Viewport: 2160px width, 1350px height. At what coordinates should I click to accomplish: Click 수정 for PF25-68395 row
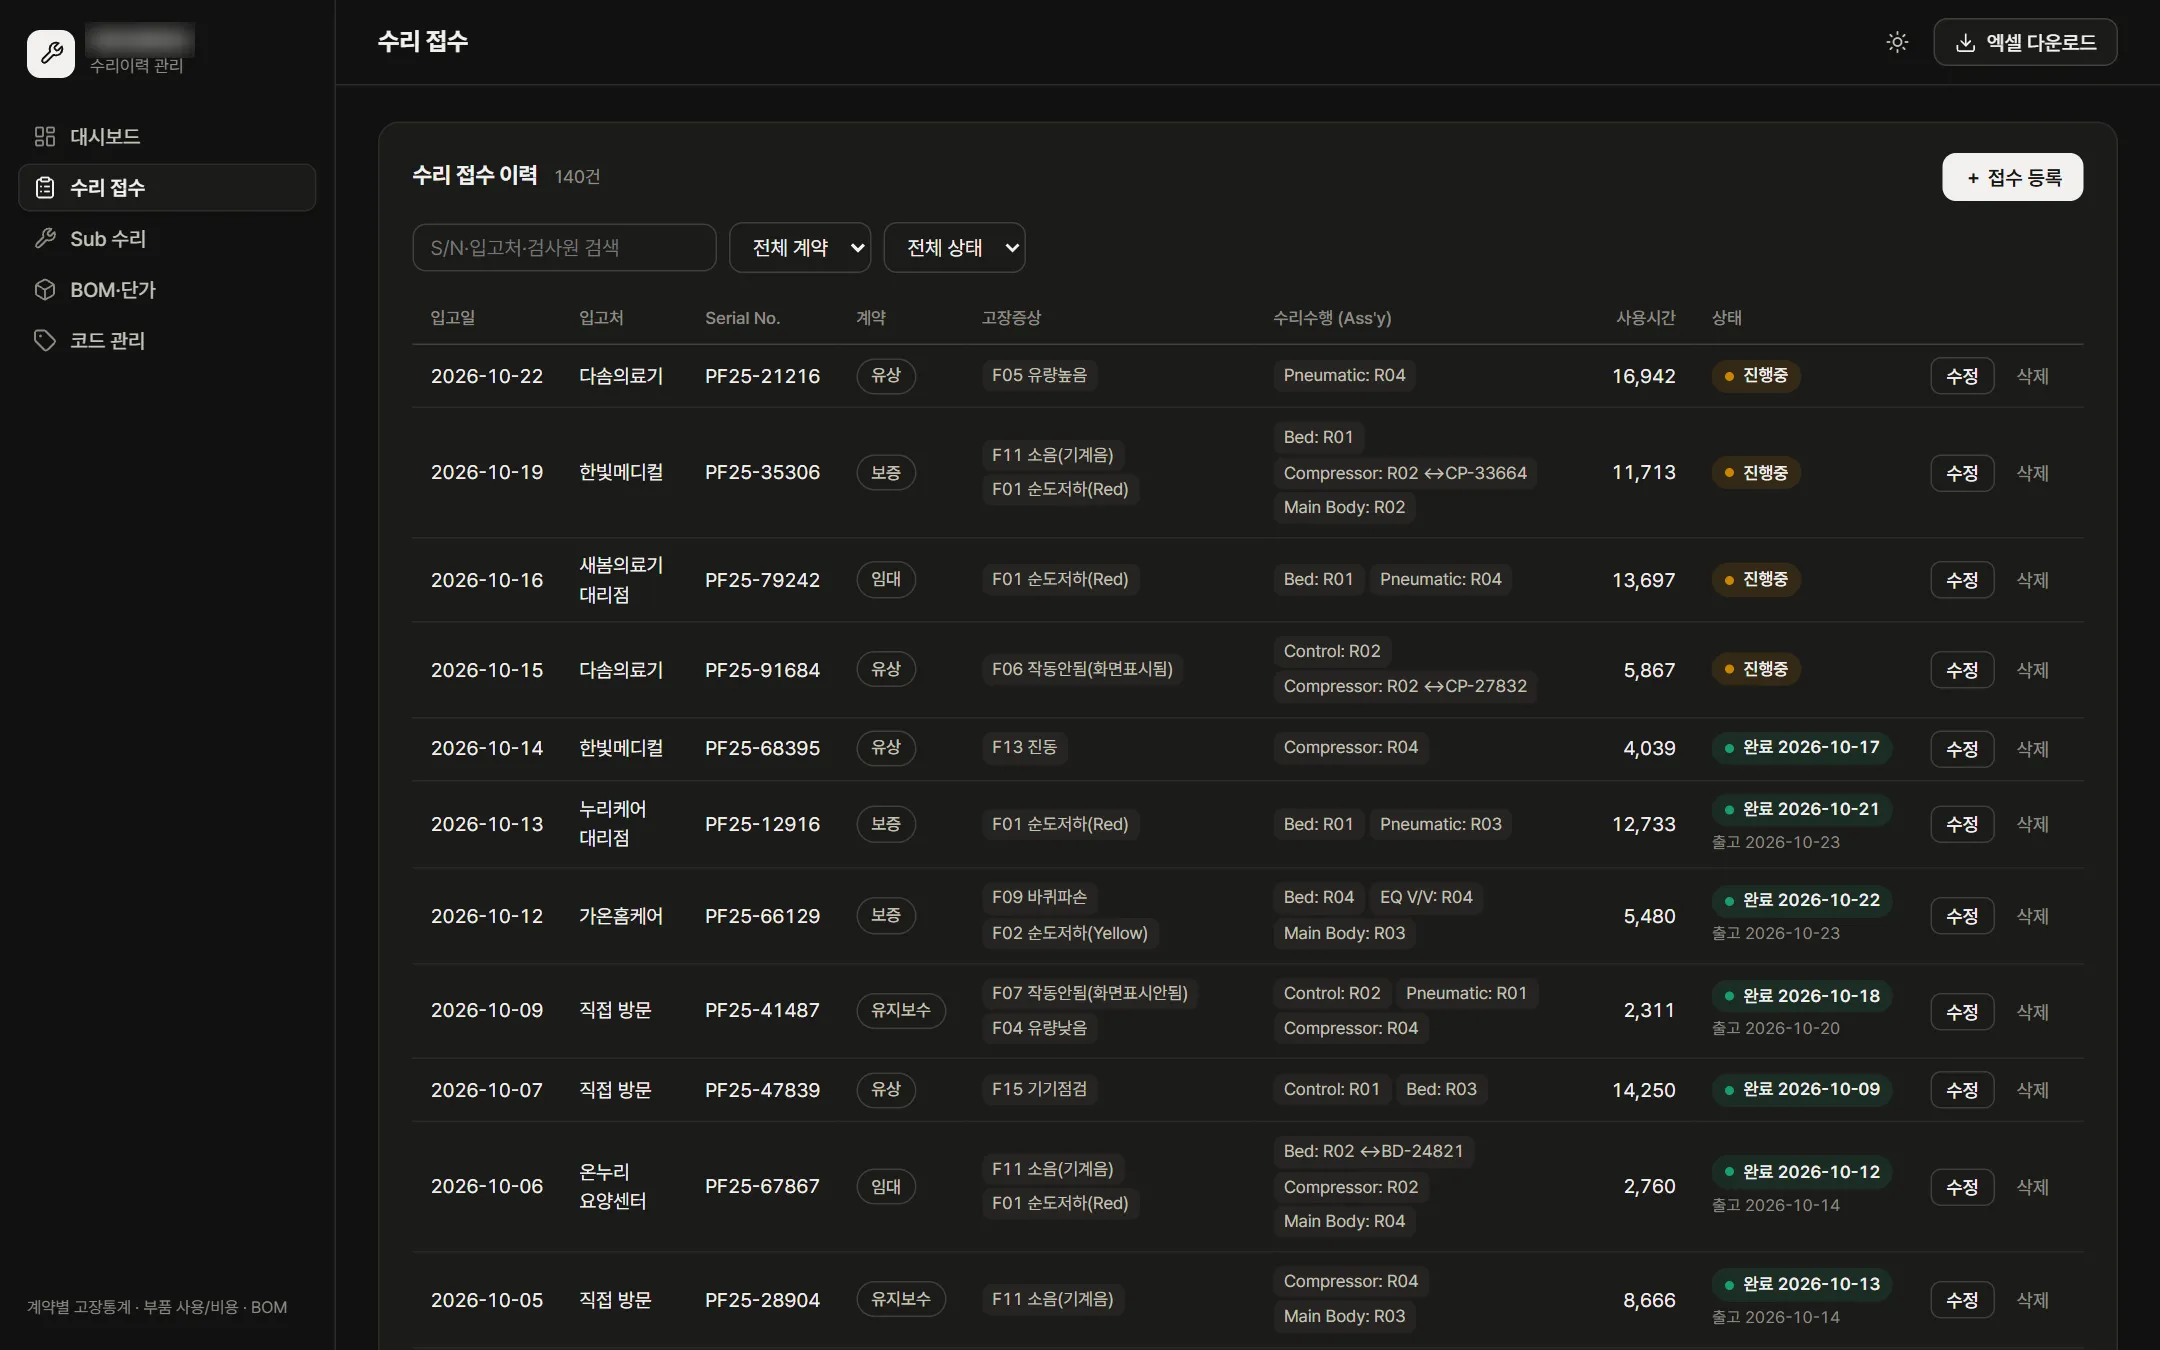1962,748
